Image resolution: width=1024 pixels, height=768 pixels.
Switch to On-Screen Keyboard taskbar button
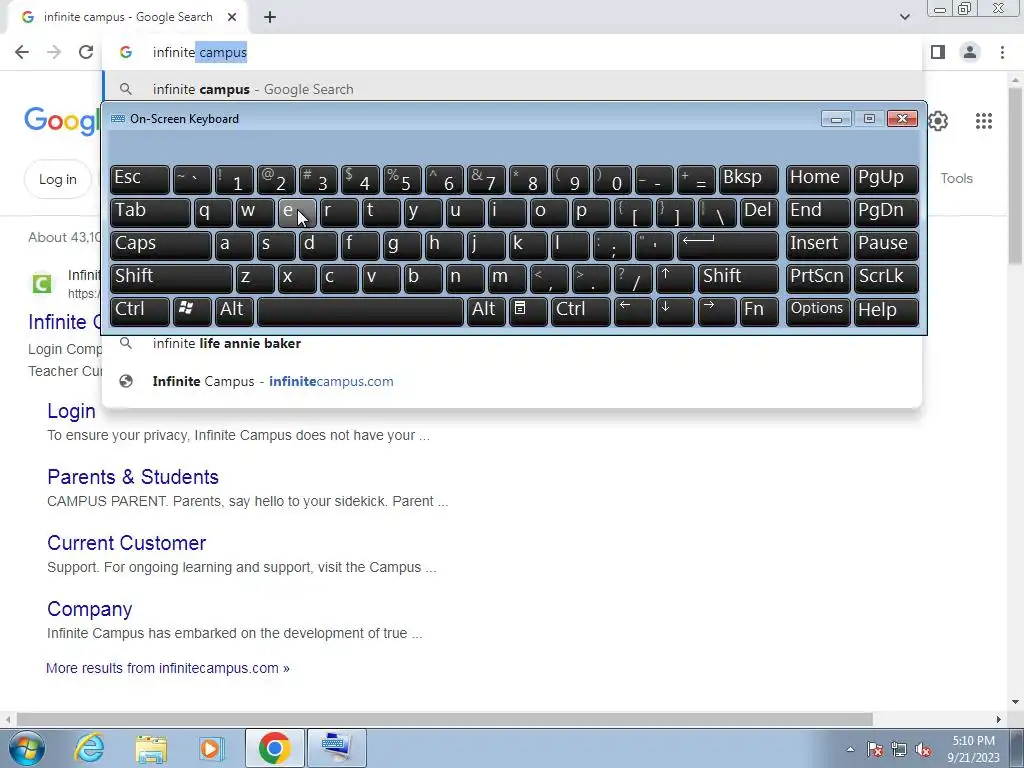[336, 748]
